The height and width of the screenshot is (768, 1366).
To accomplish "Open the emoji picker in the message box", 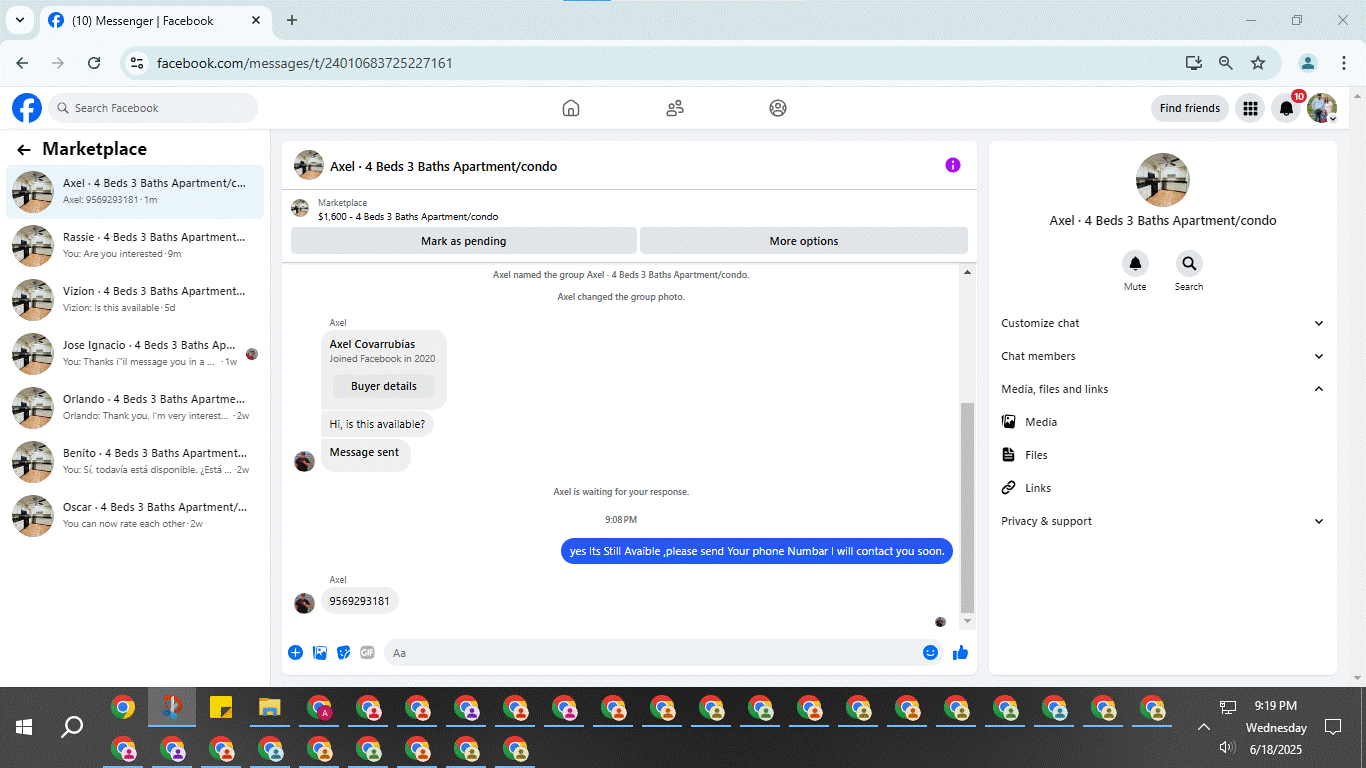I will click(x=931, y=652).
